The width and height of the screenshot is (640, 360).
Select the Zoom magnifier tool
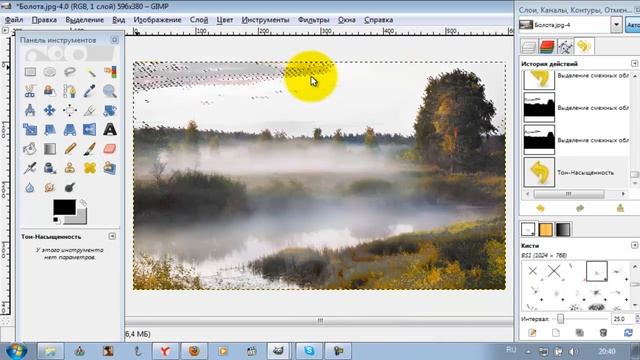[110, 91]
